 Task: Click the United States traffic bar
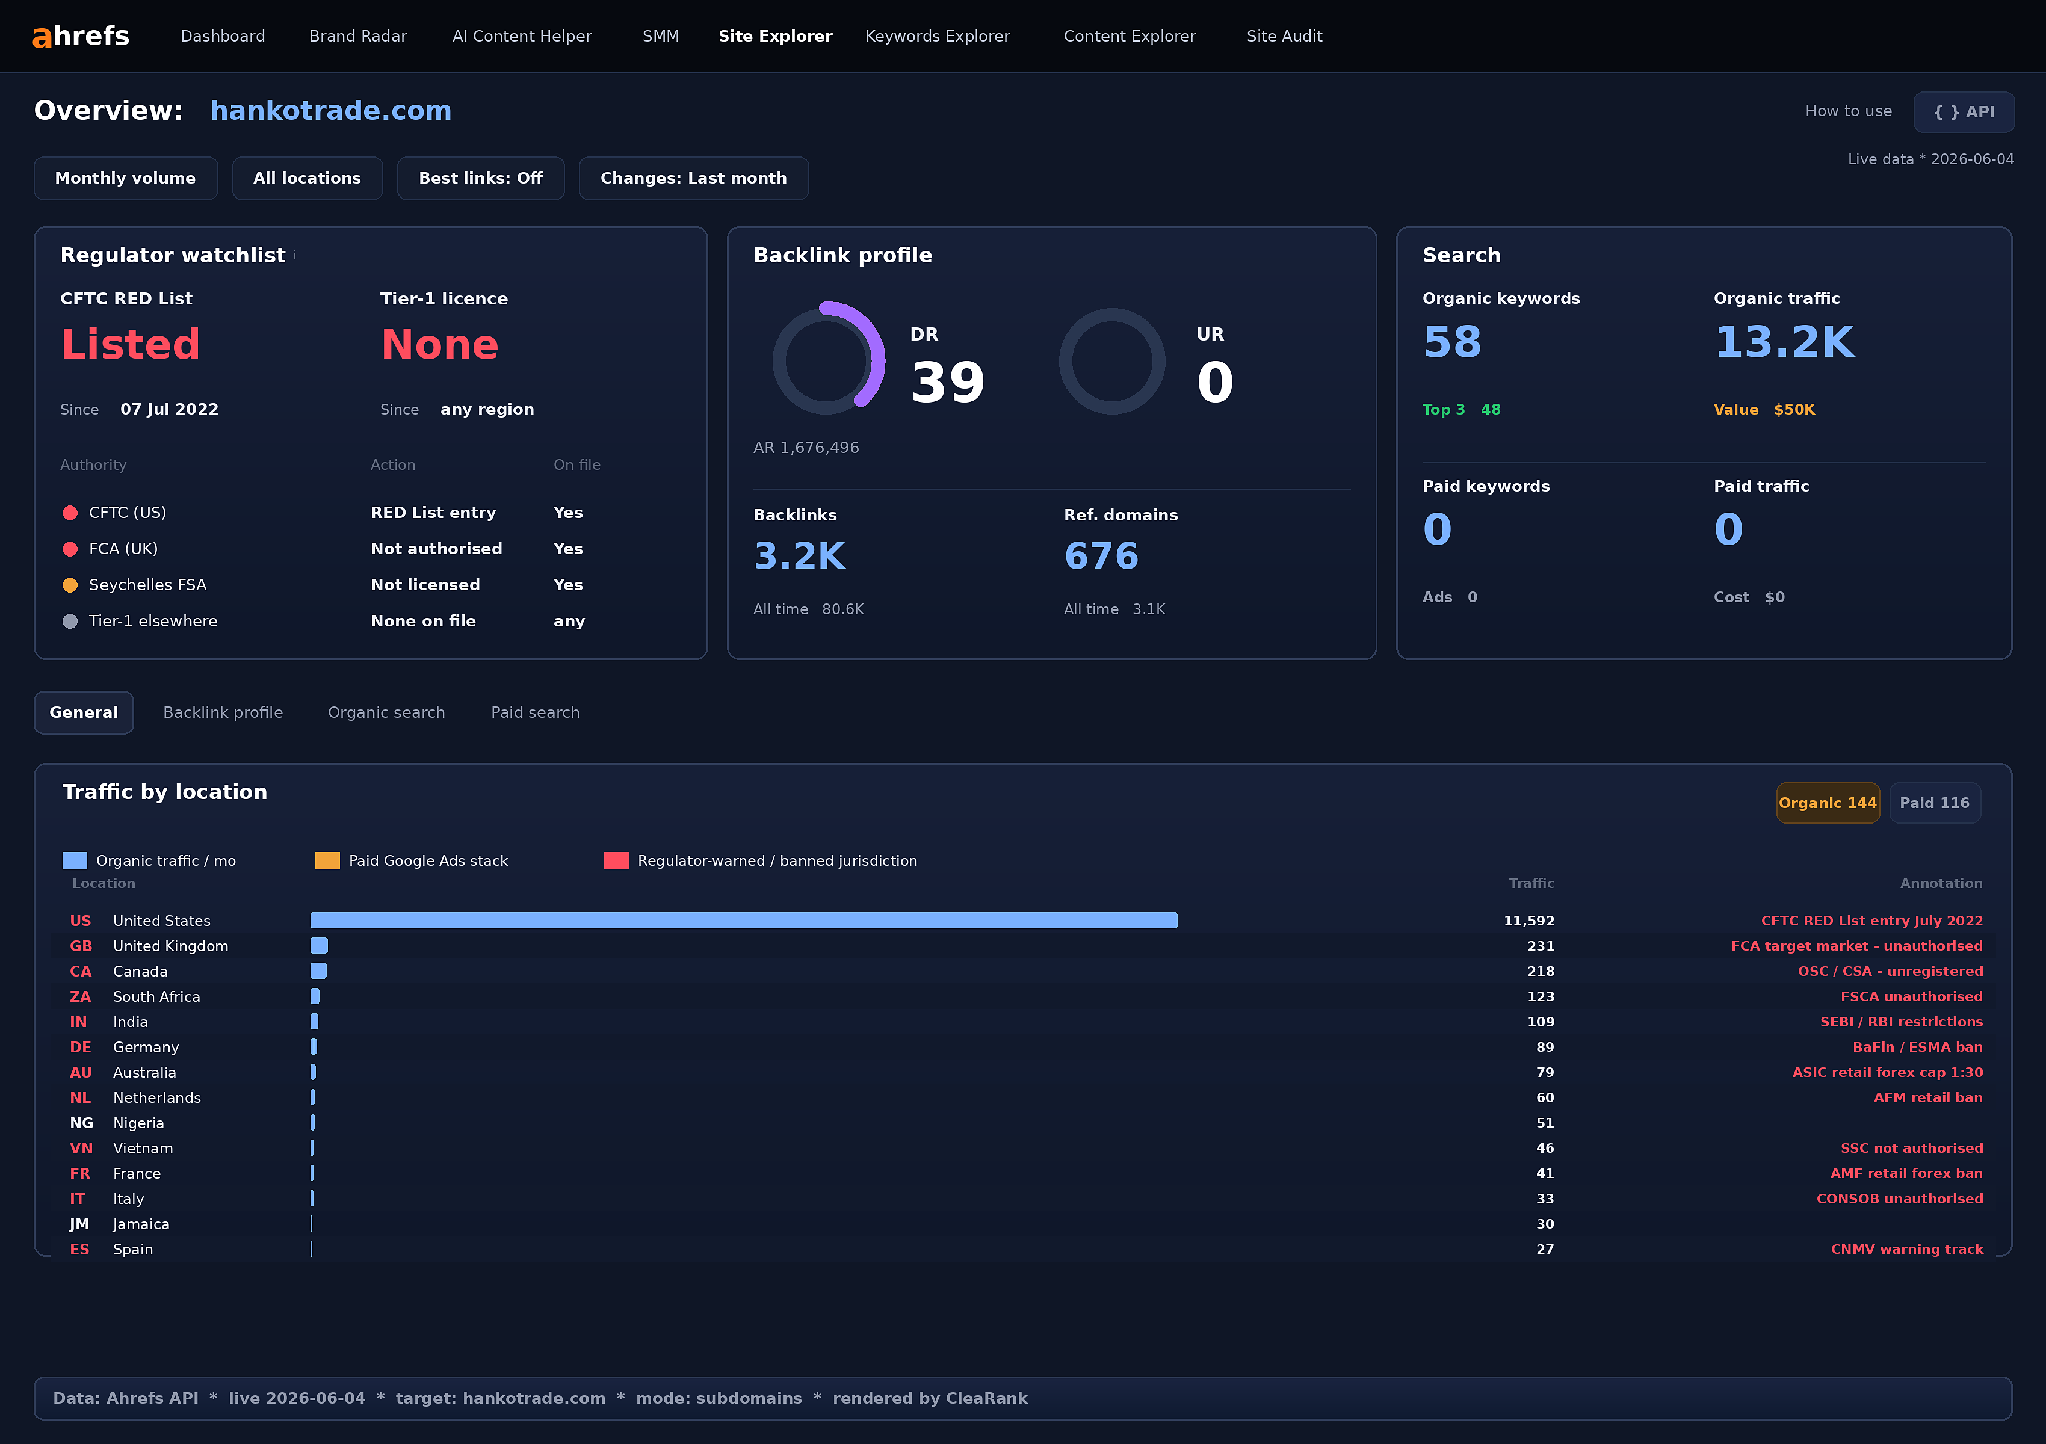(x=744, y=920)
